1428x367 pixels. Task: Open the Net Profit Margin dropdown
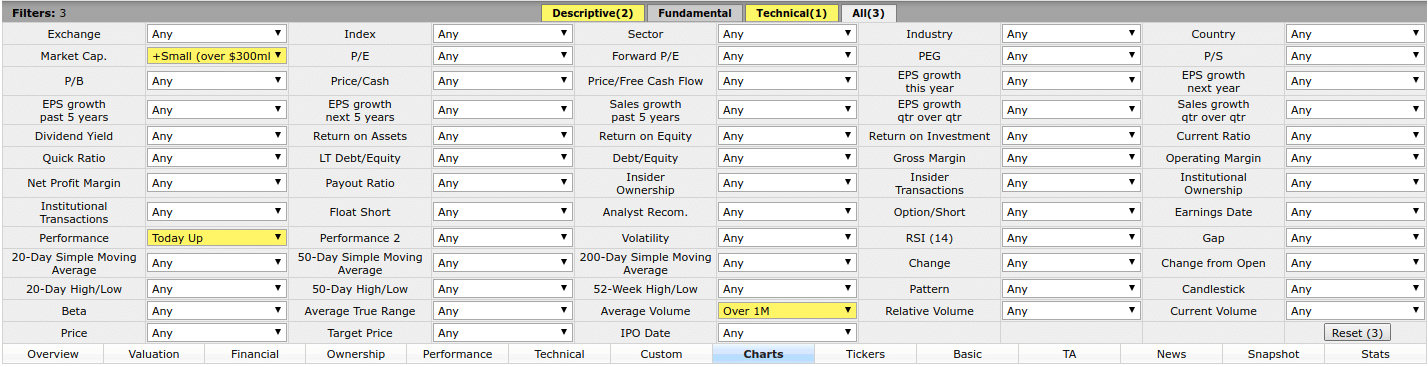tap(217, 183)
